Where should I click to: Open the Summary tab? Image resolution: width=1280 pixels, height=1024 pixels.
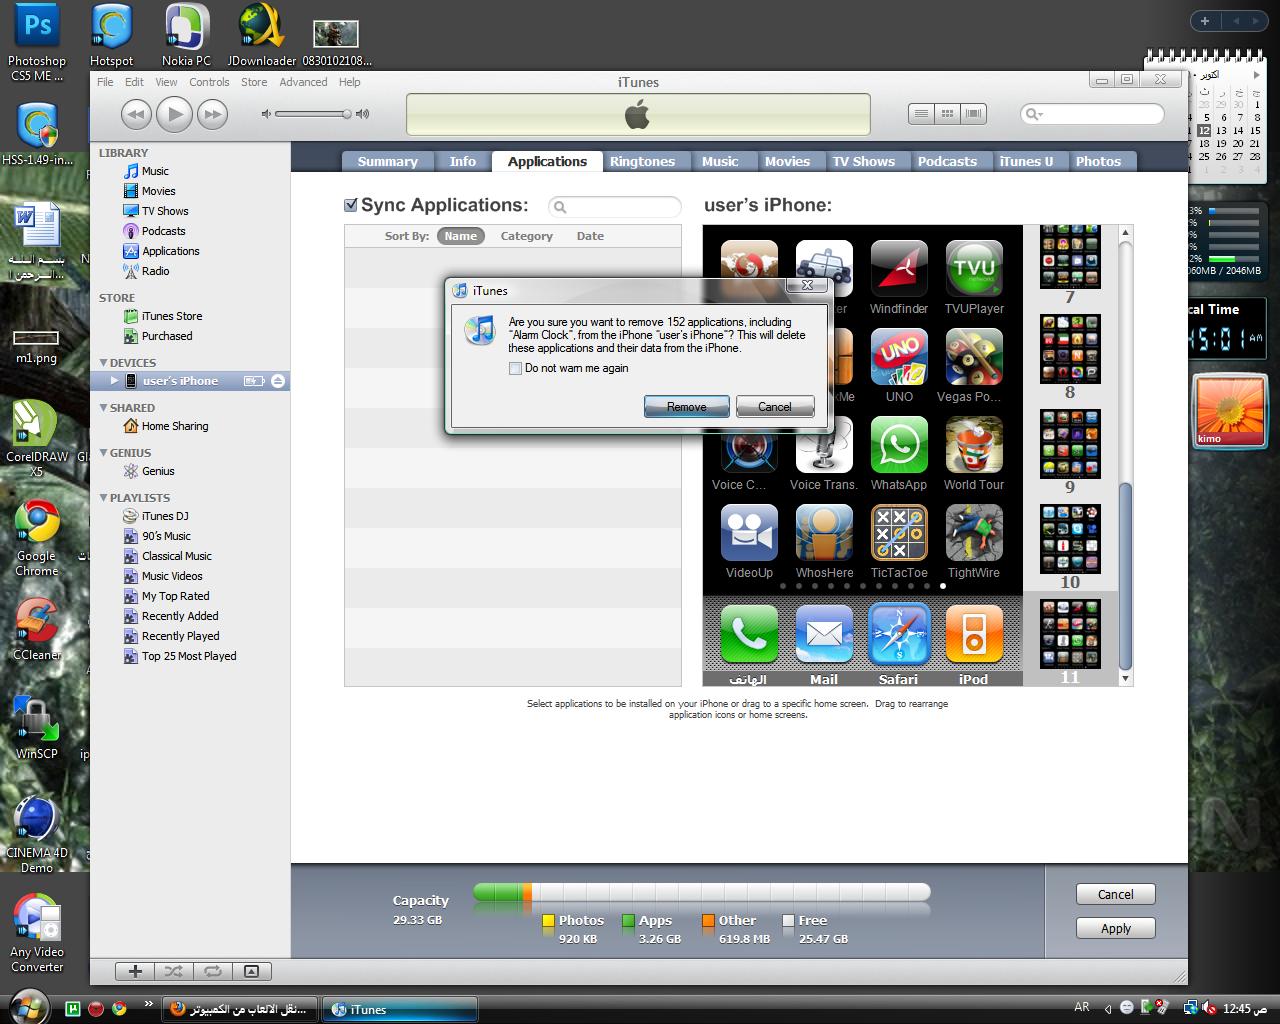point(387,161)
